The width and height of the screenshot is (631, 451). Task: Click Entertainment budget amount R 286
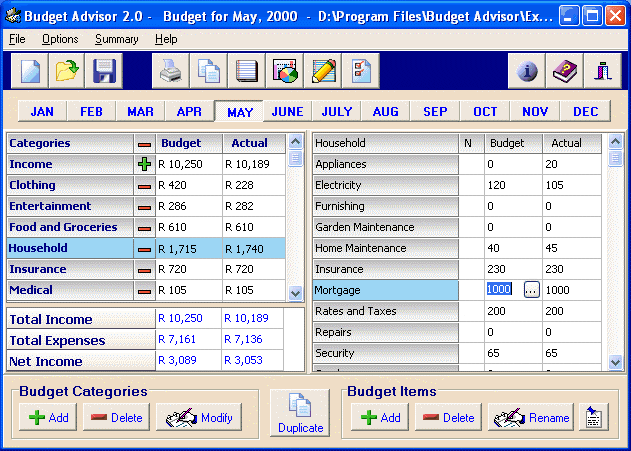tap(189, 206)
